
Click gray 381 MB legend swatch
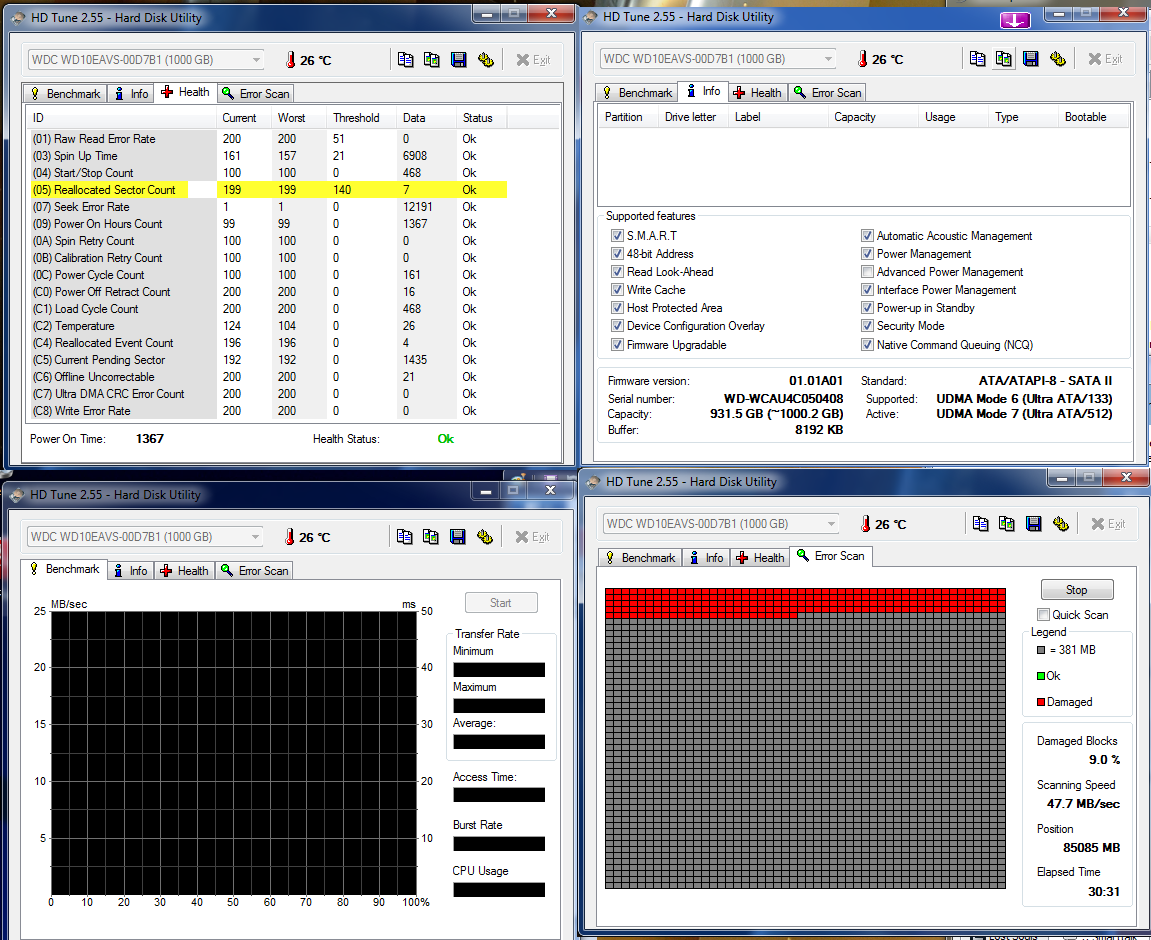pyautogui.click(x=1041, y=650)
